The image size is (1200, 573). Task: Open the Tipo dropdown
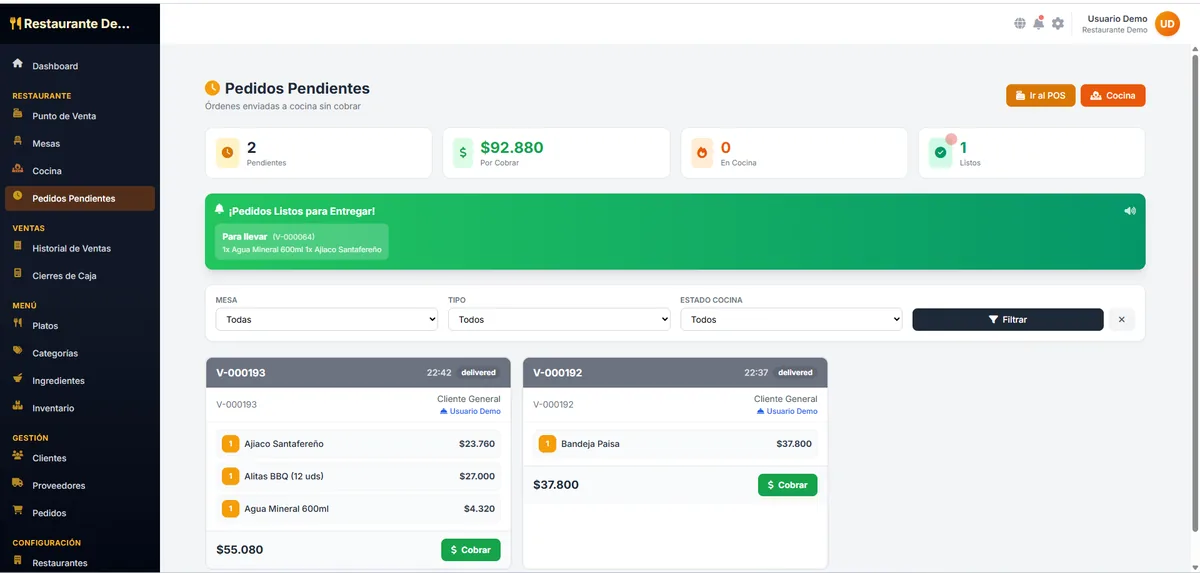point(559,320)
